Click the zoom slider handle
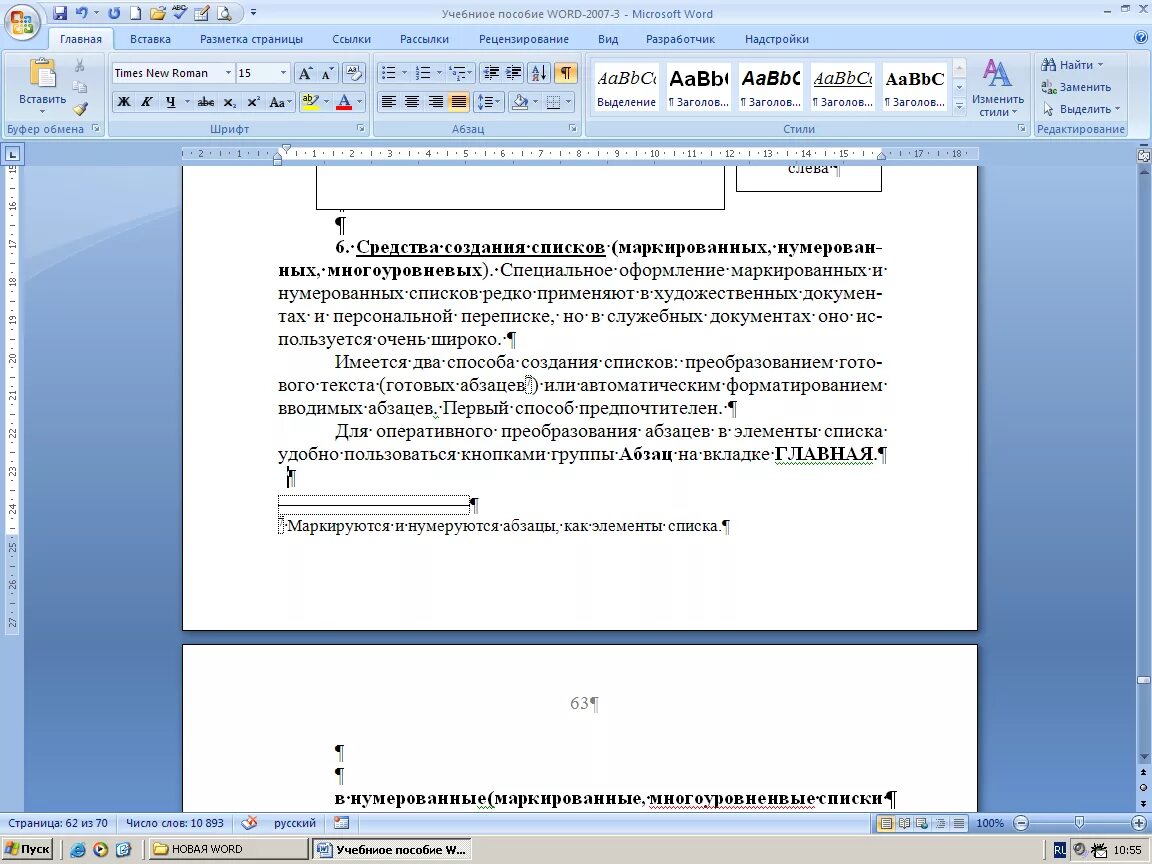 click(x=1079, y=823)
